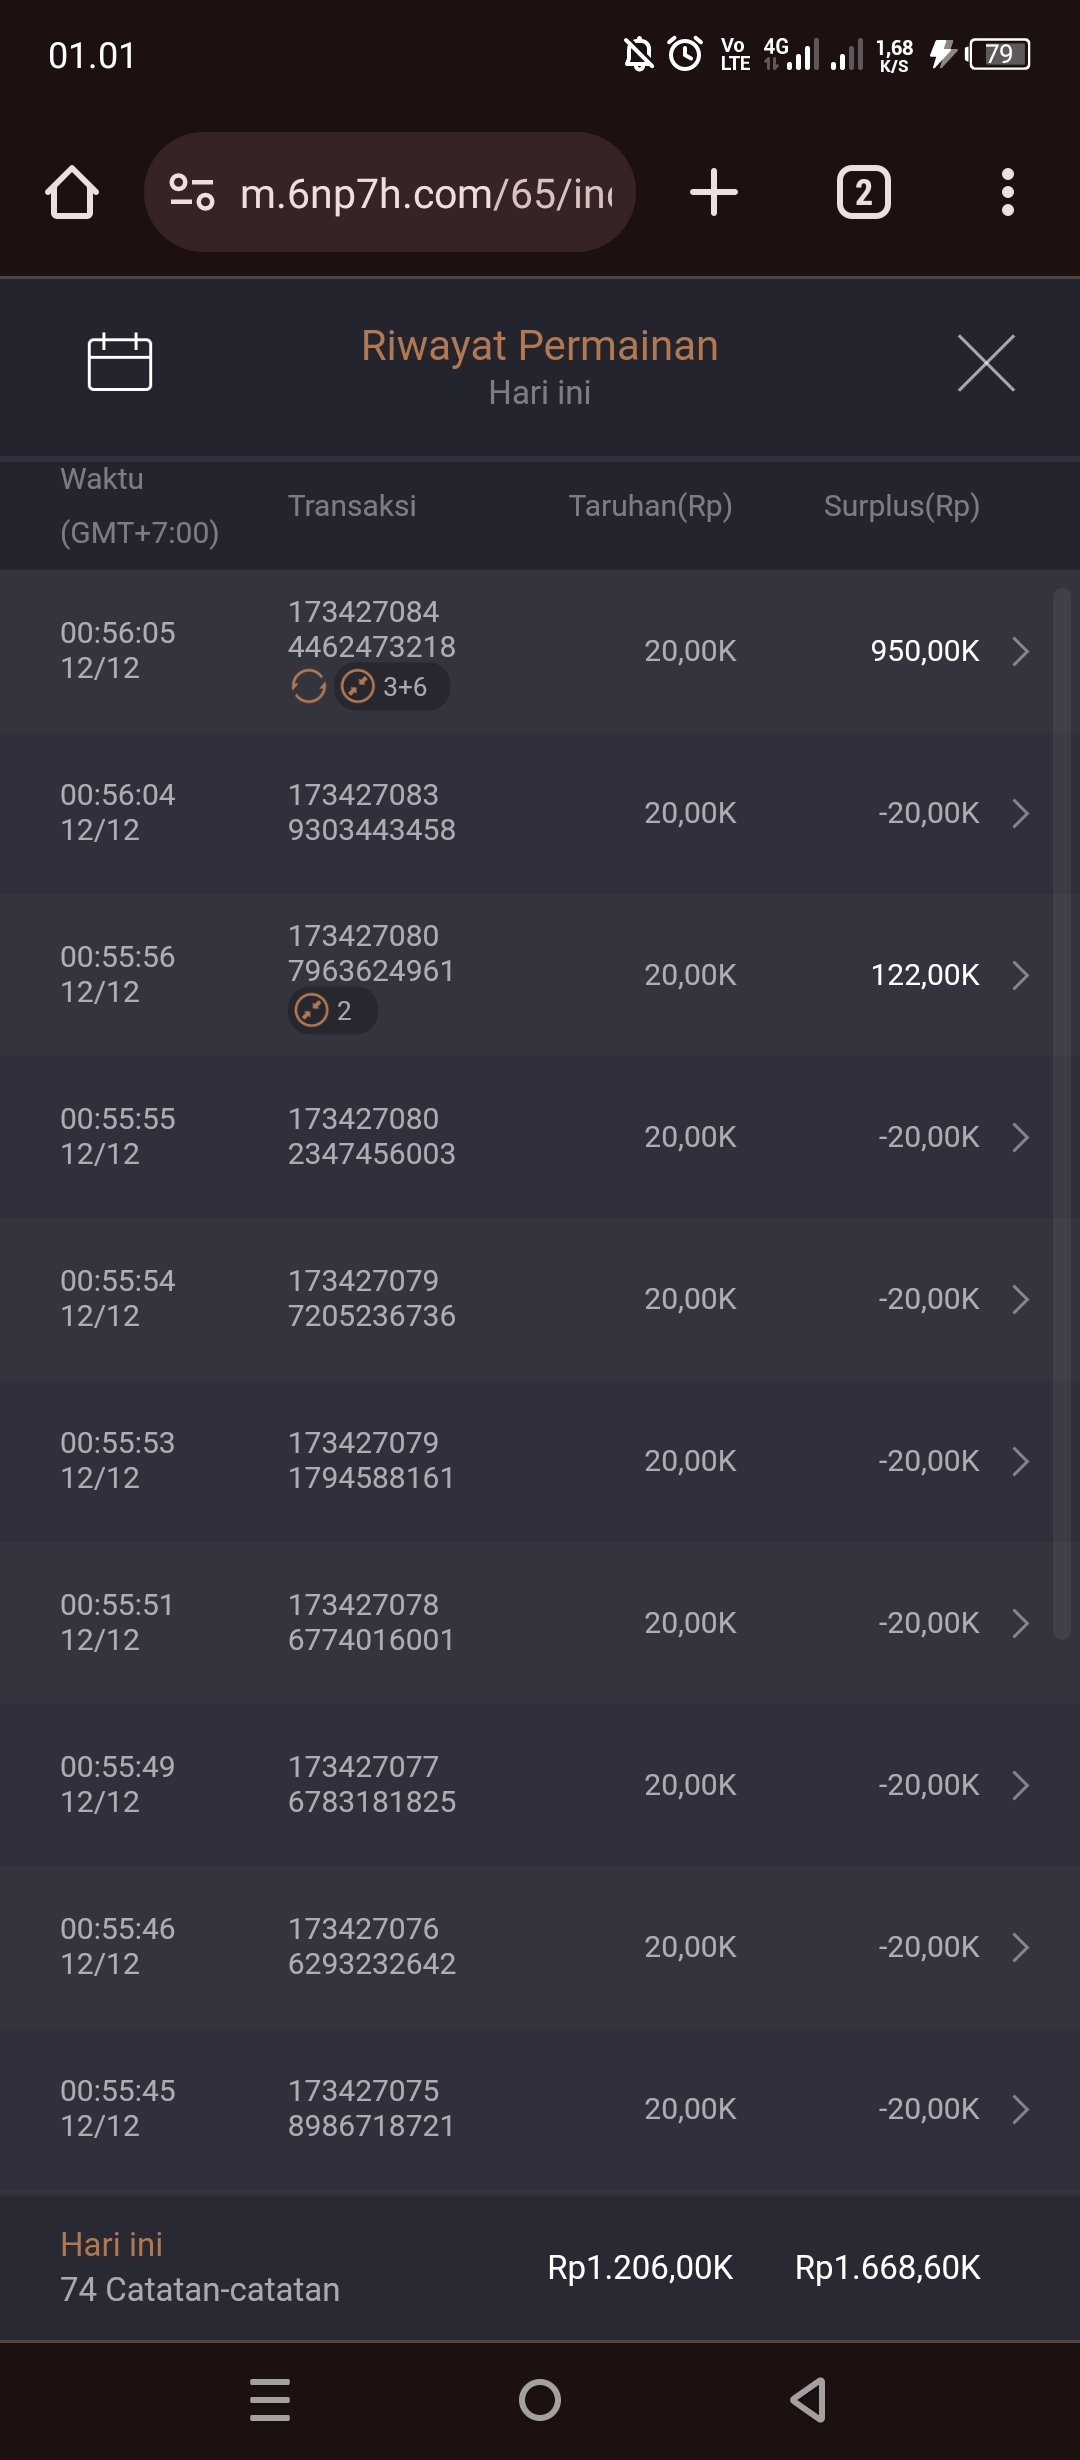This screenshot has height=2460, width=1080.
Task: Select the transaction at 00:55:54
Action: click(x=540, y=1299)
